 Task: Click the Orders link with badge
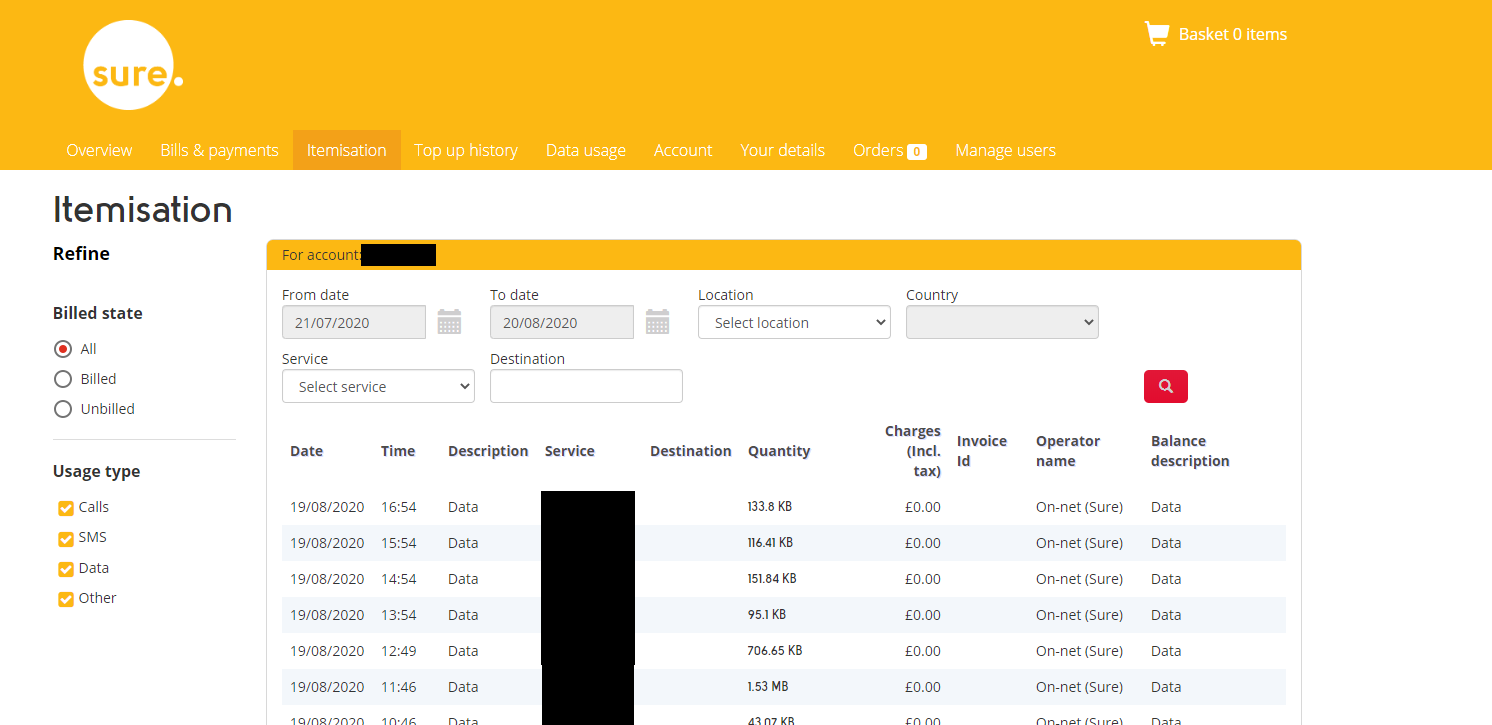tap(888, 150)
